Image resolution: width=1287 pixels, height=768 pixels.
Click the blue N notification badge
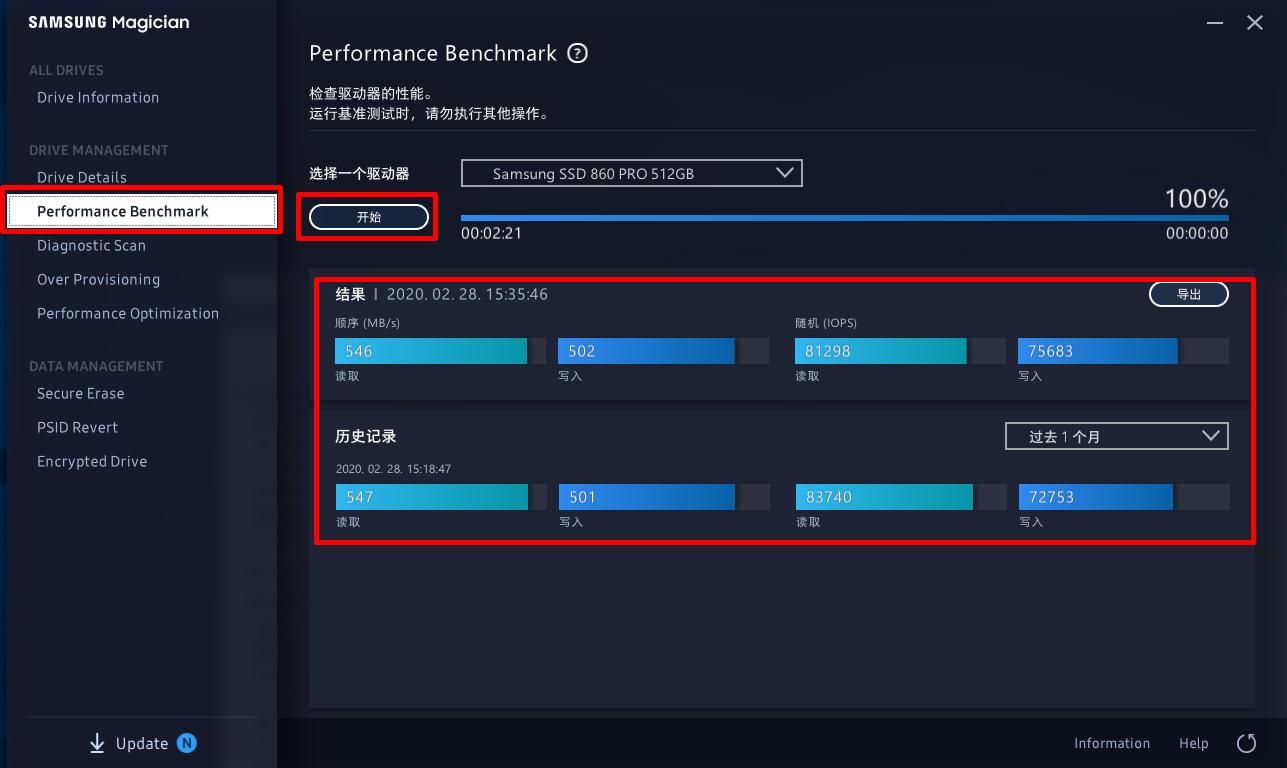coord(187,743)
